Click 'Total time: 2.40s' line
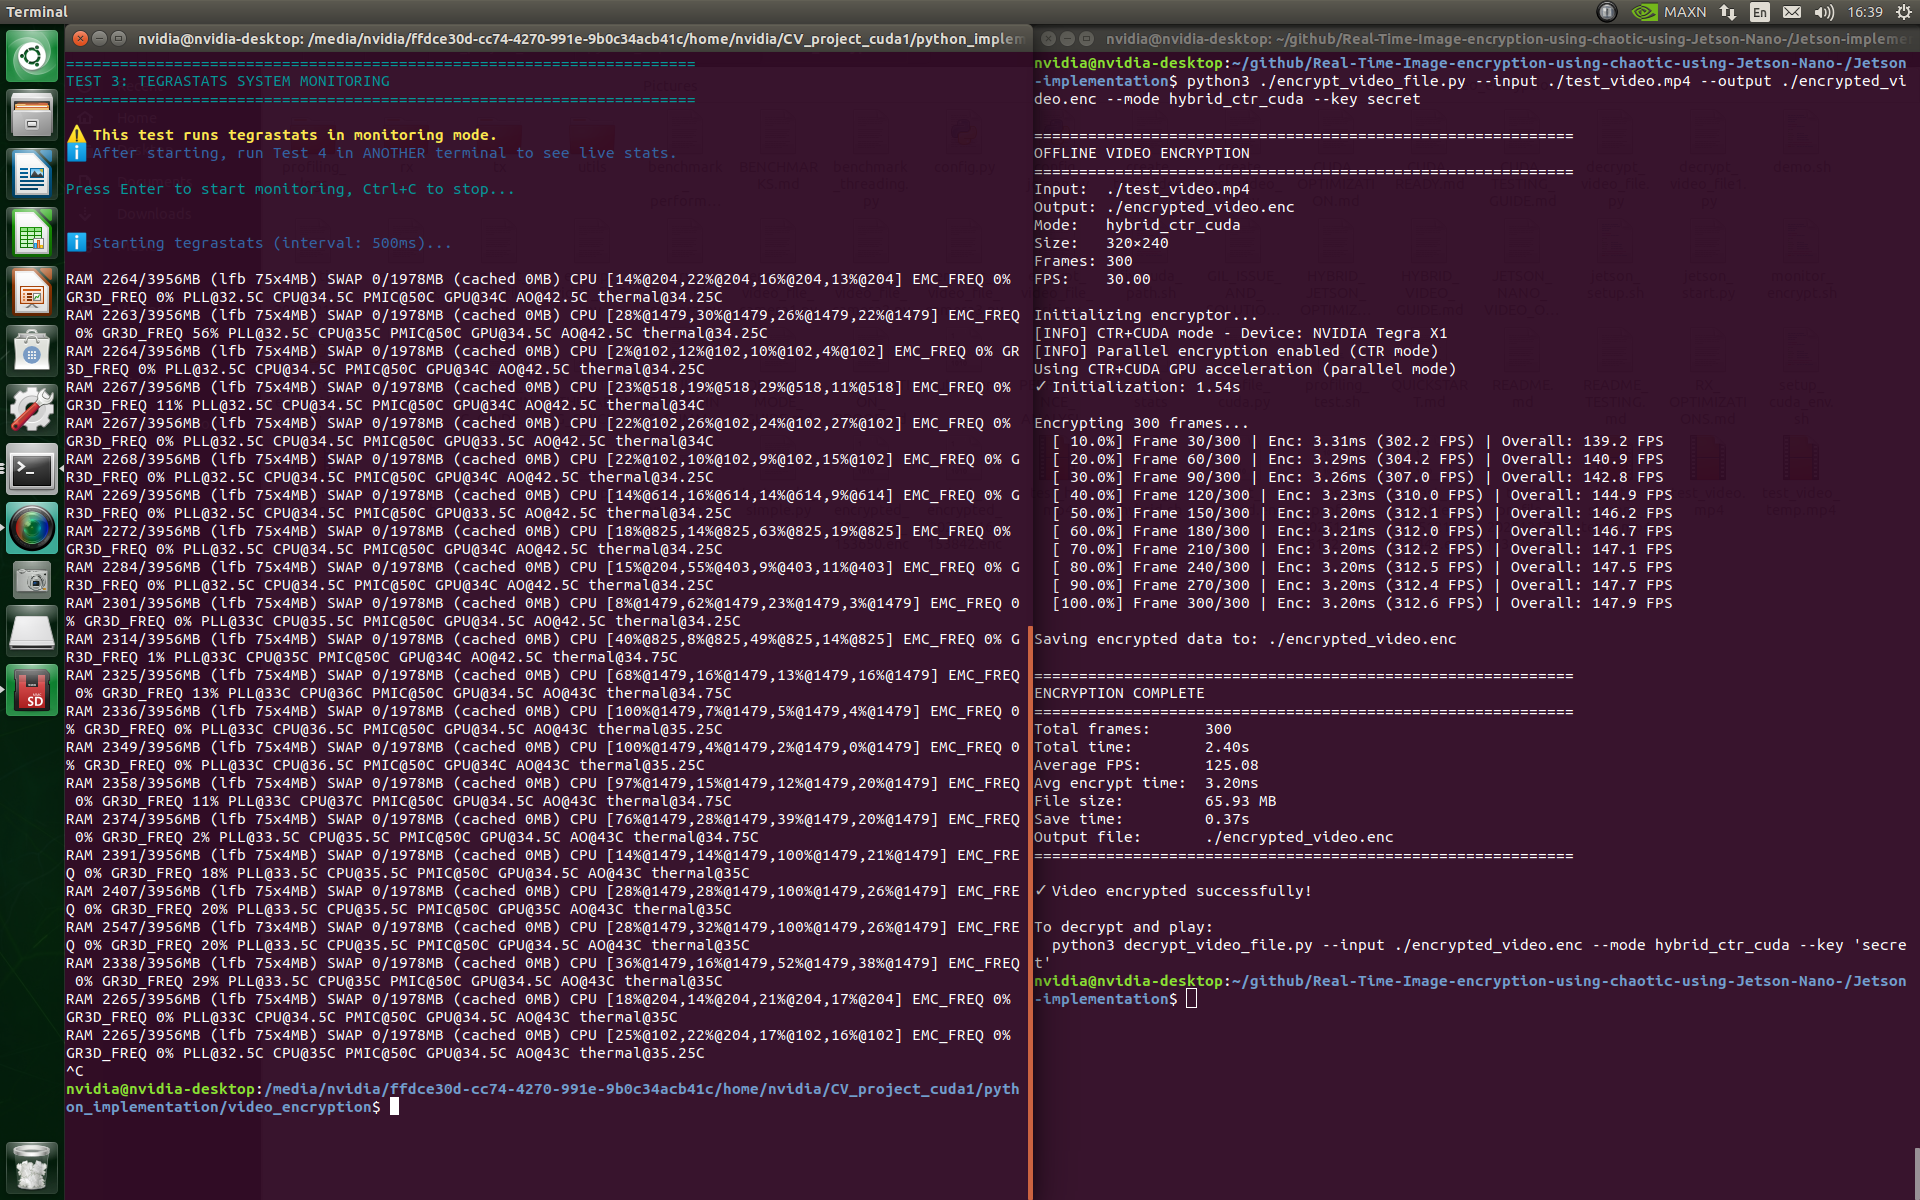This screenshot has width=1920, height=1200. tap(1142, 747)
